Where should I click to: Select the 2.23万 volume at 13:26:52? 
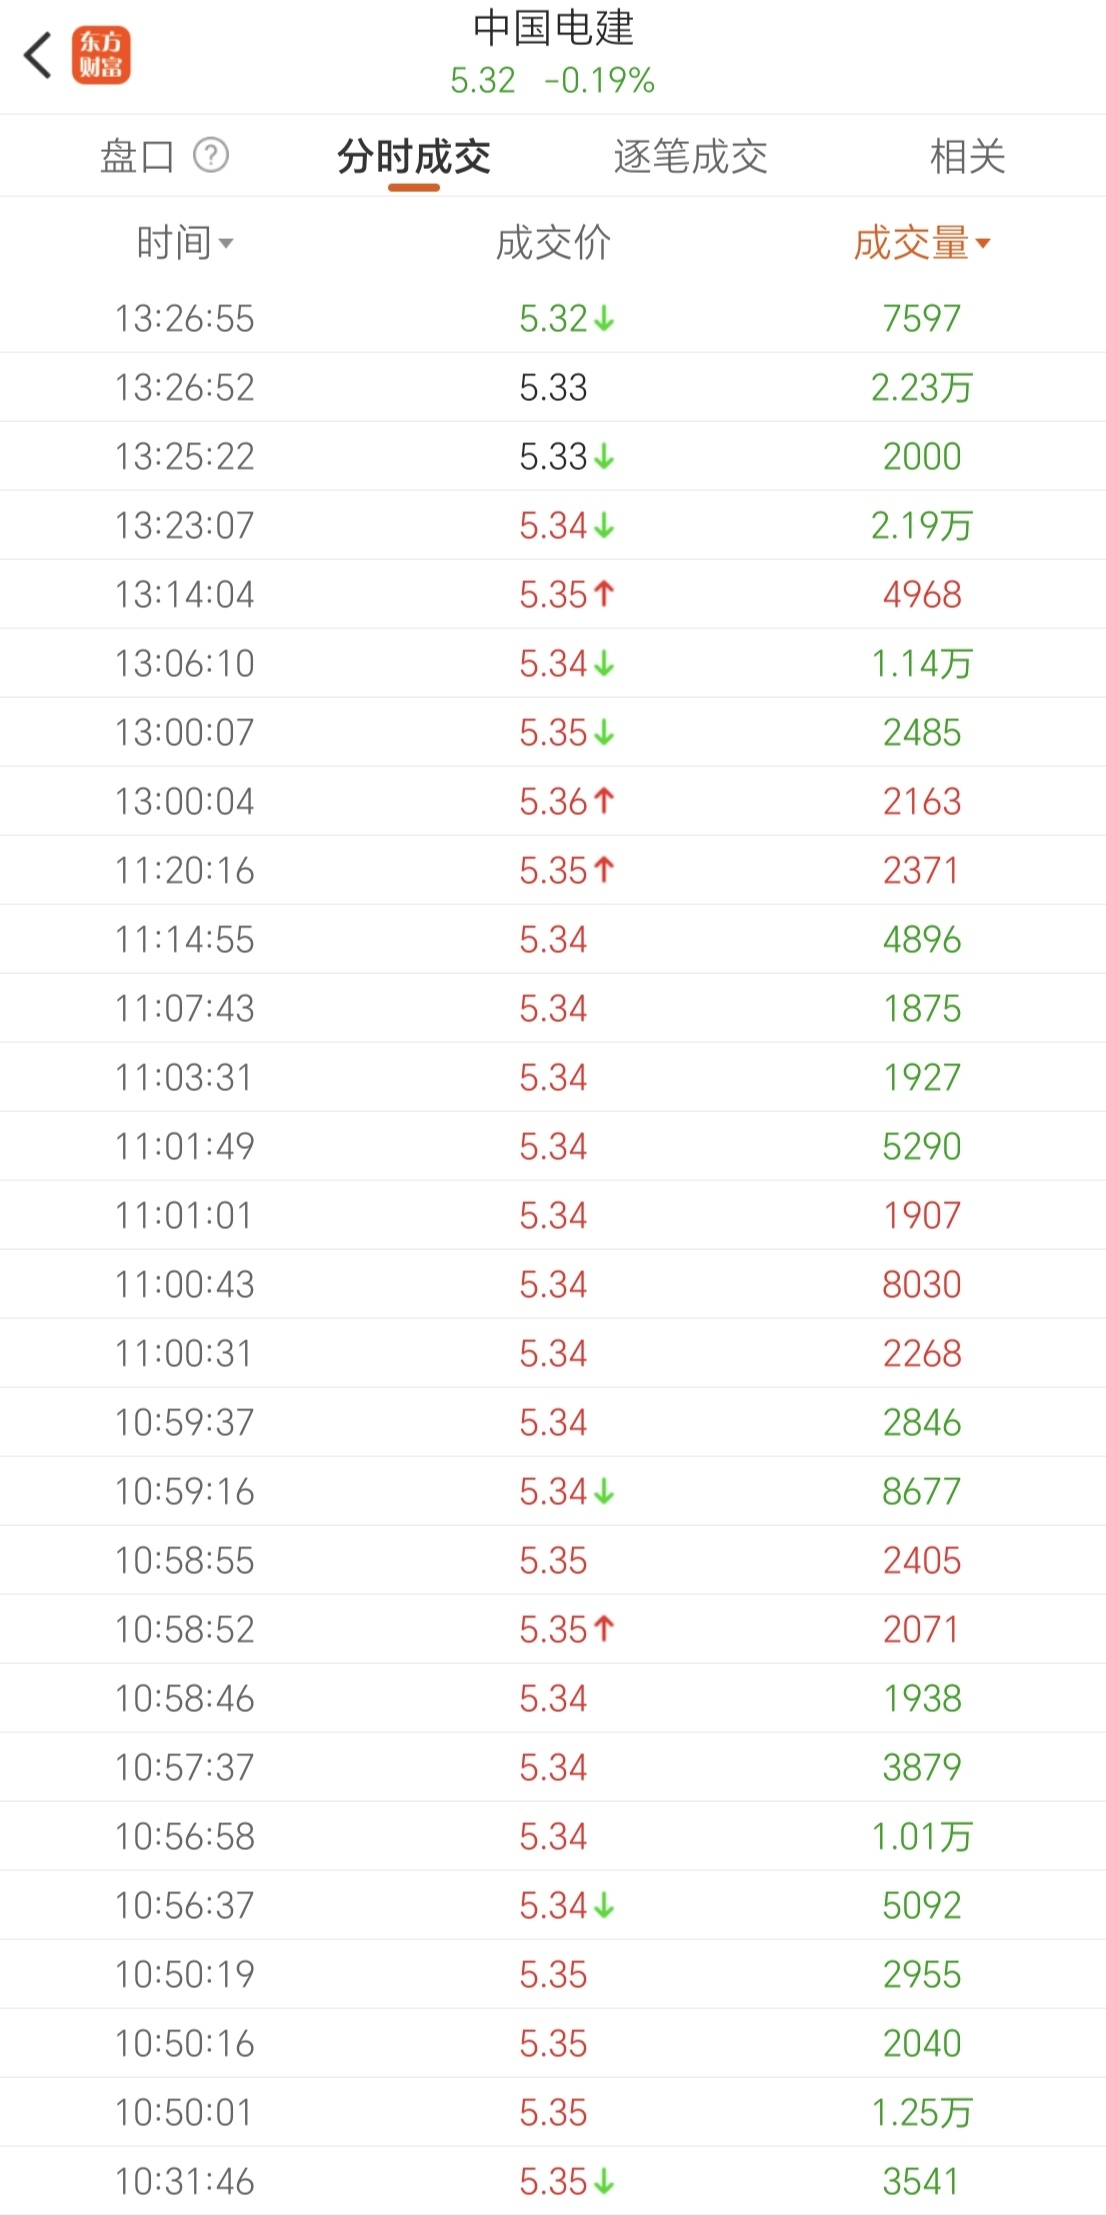tap(921, 388)
